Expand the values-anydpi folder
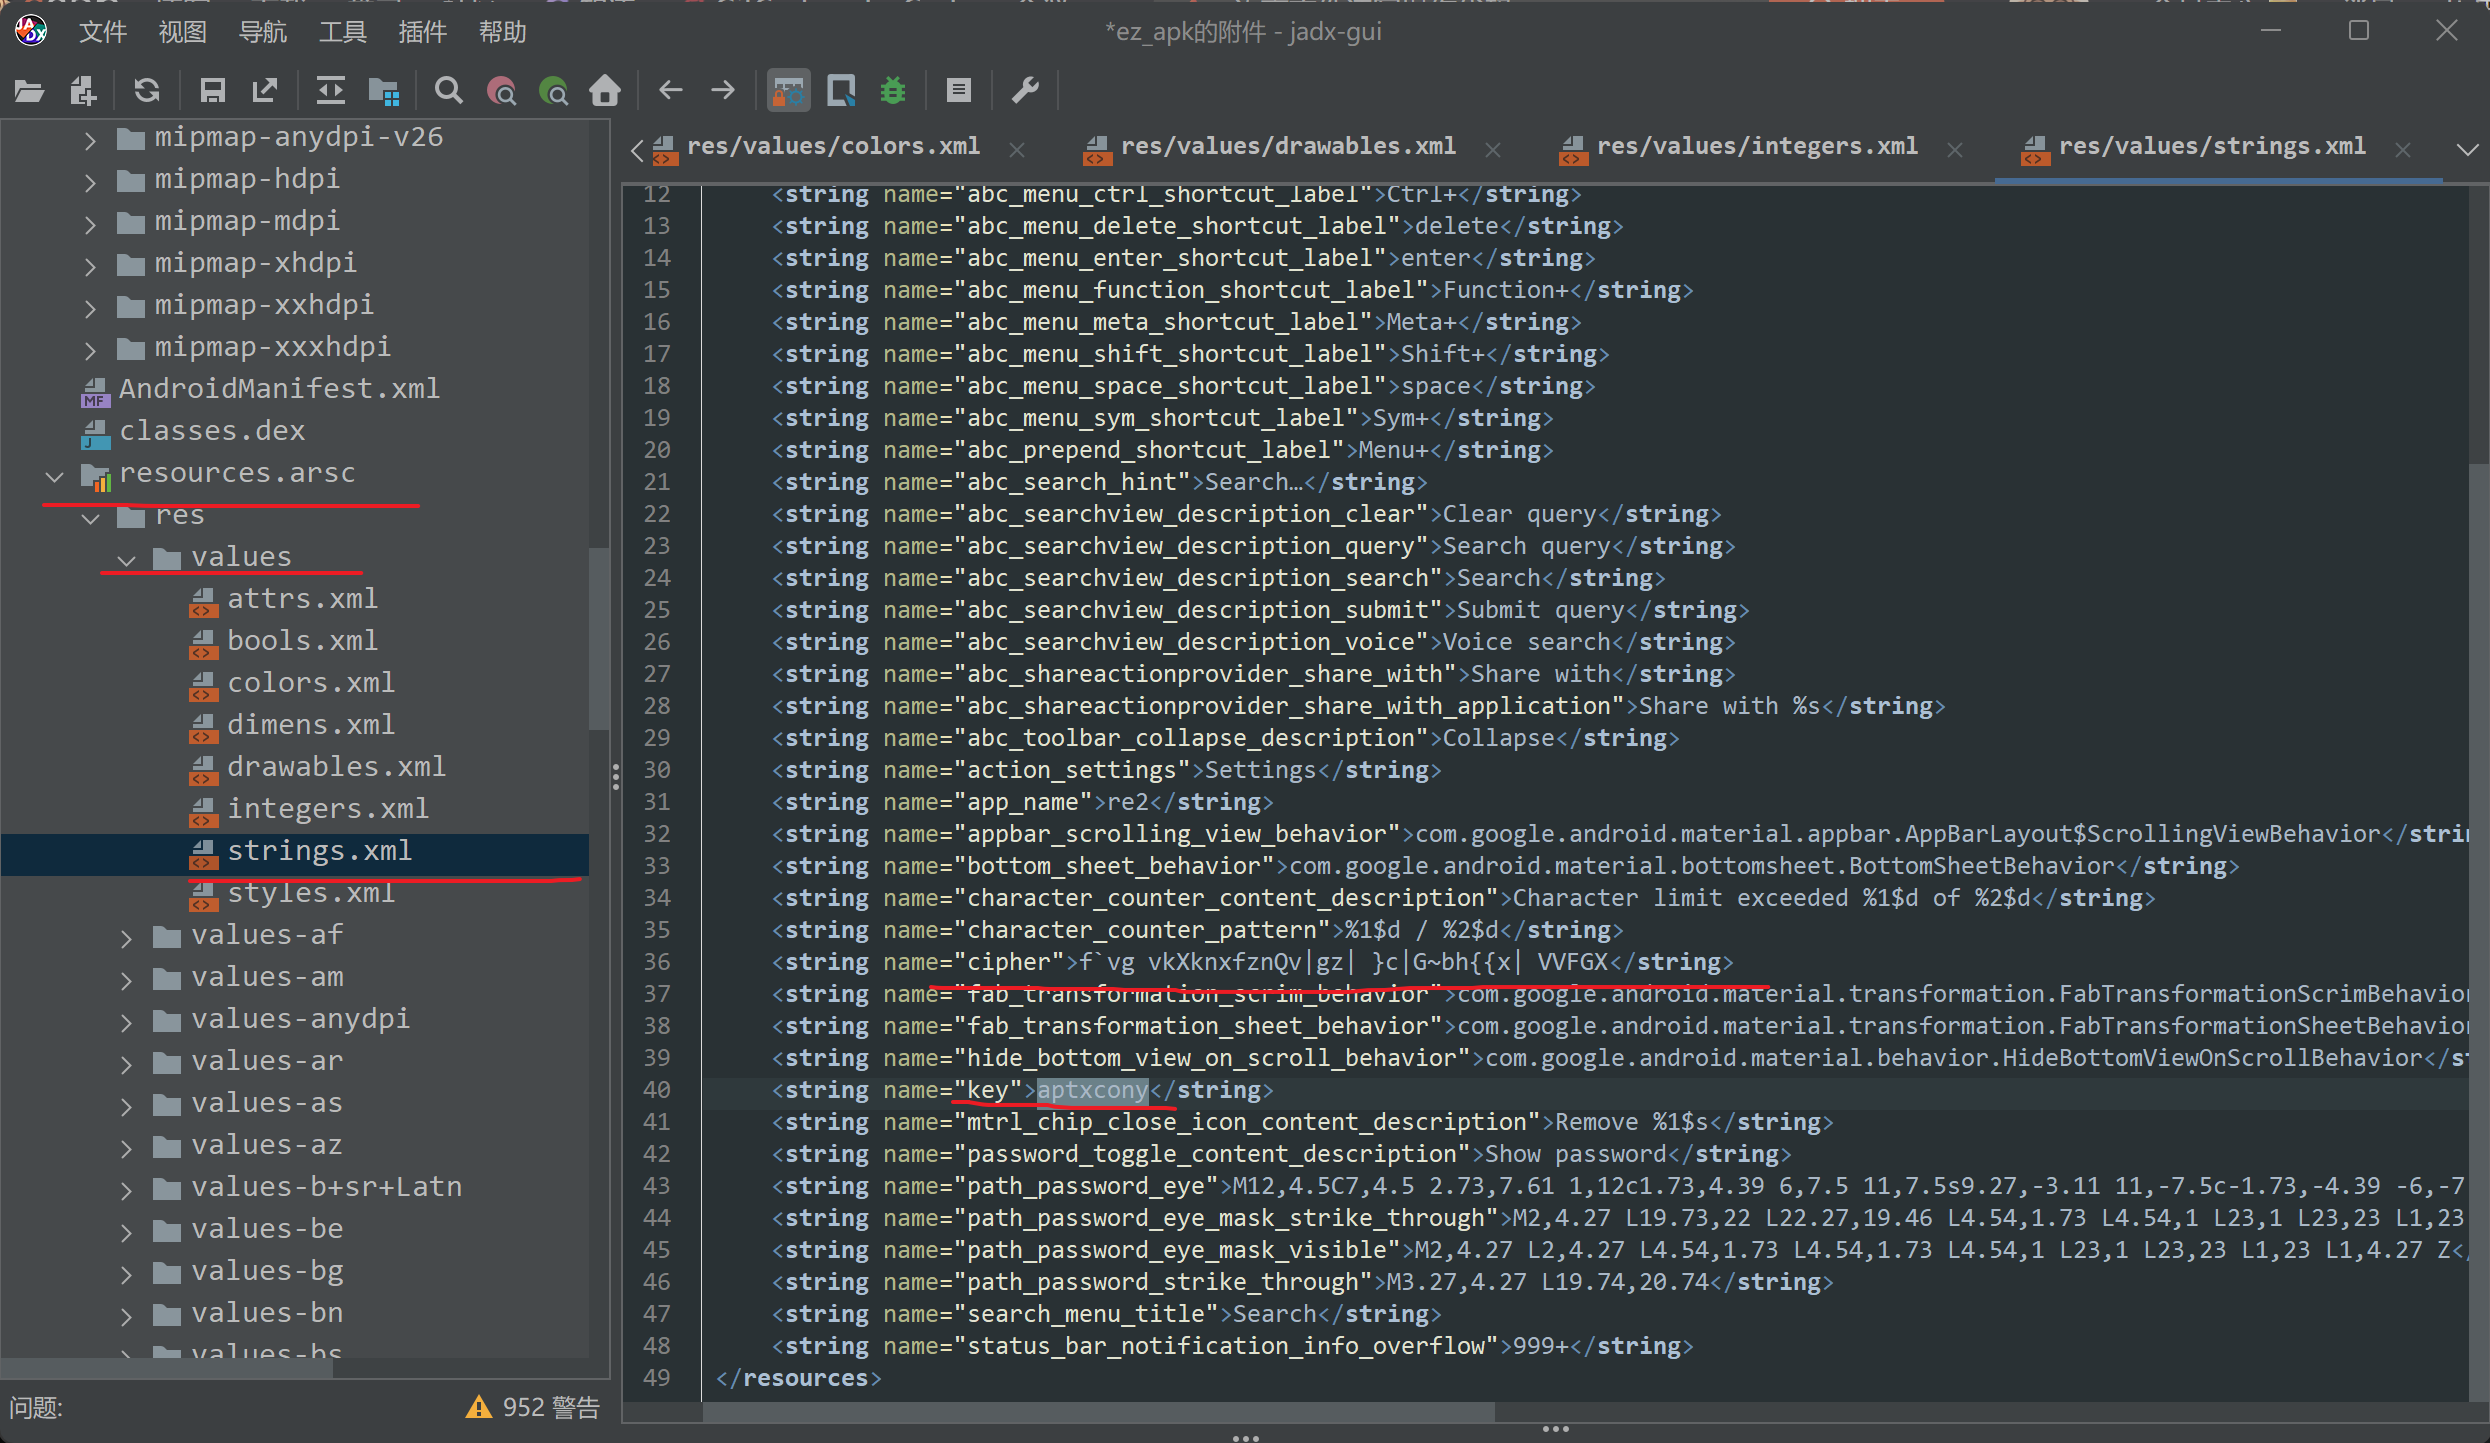The image size is (2490, 1443). [x=127, y=1021]
